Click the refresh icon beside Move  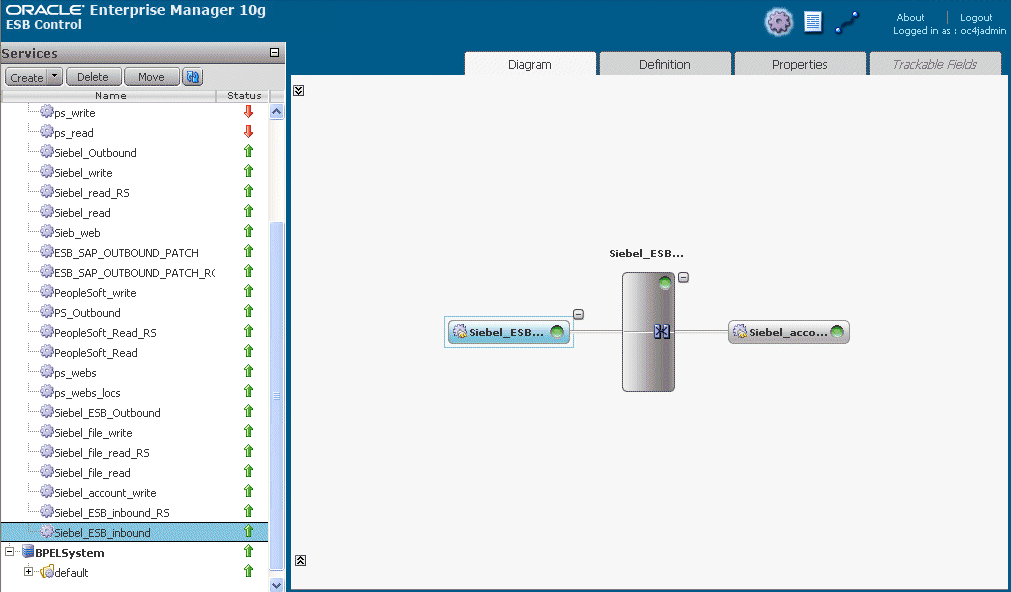pos(192,77)
